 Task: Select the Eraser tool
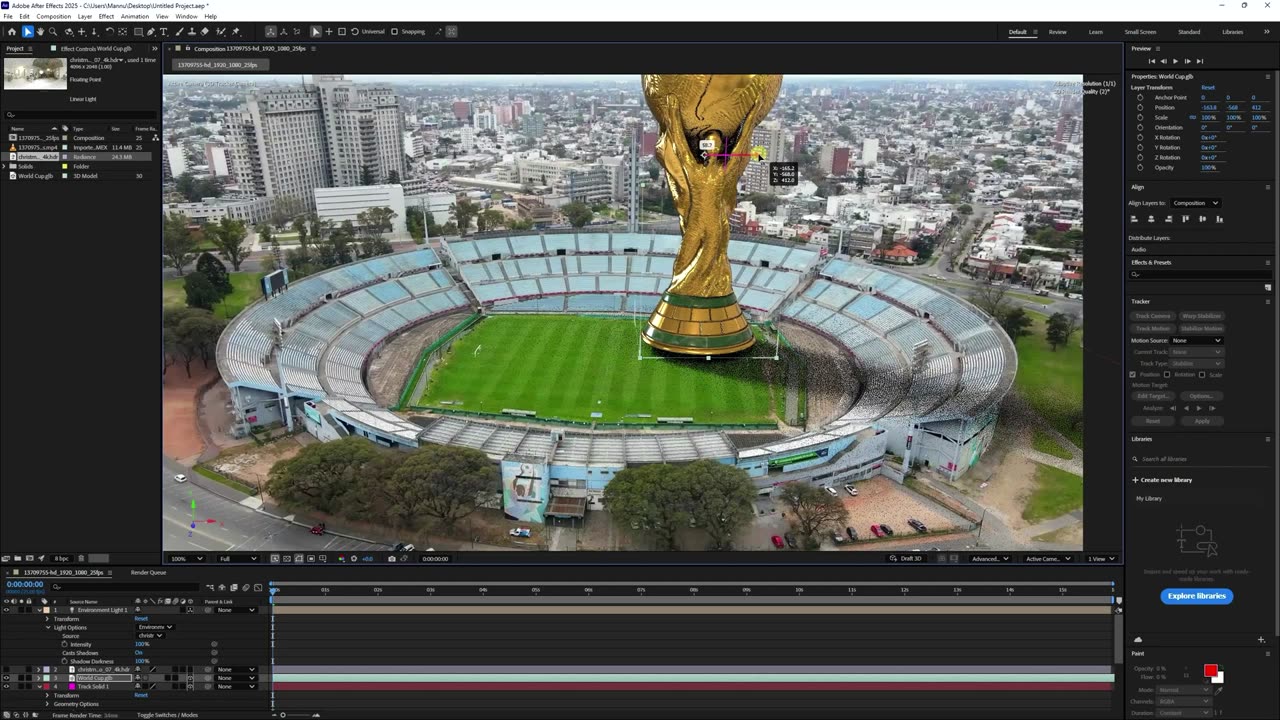[204, 32]
